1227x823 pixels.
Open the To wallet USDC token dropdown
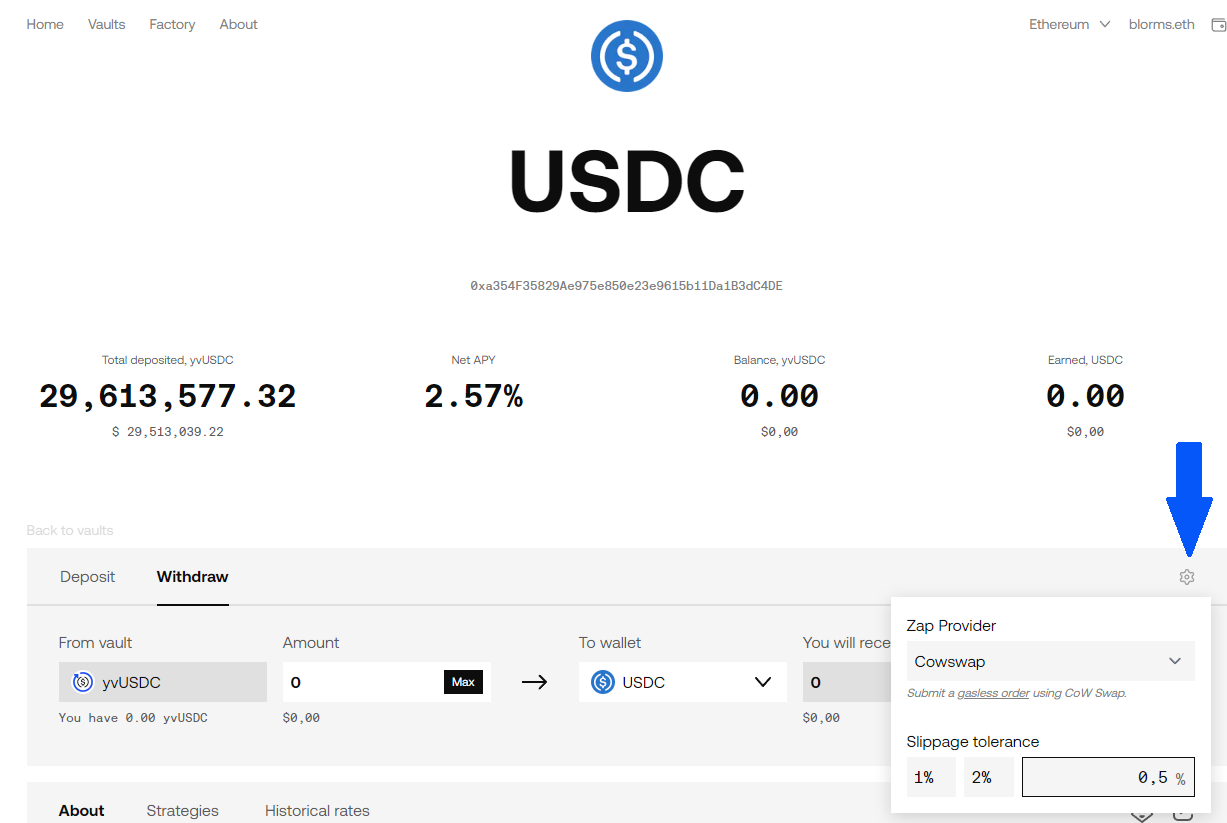682,683
